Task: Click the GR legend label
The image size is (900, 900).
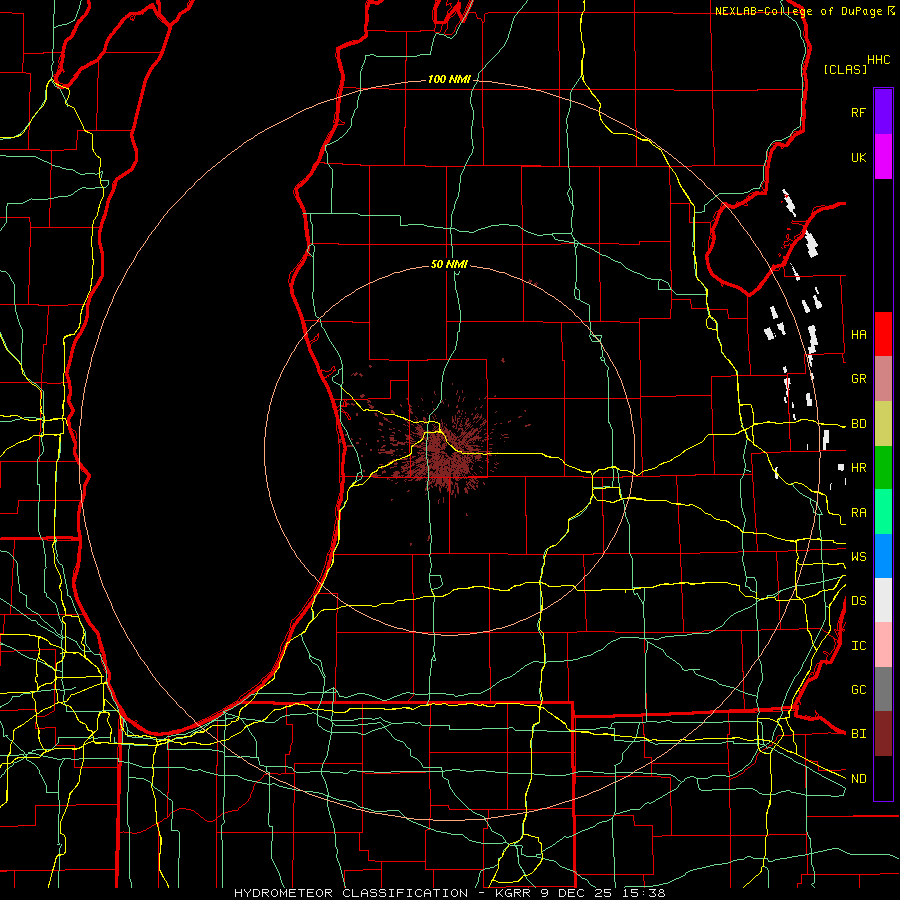Action: pos(858,379)
